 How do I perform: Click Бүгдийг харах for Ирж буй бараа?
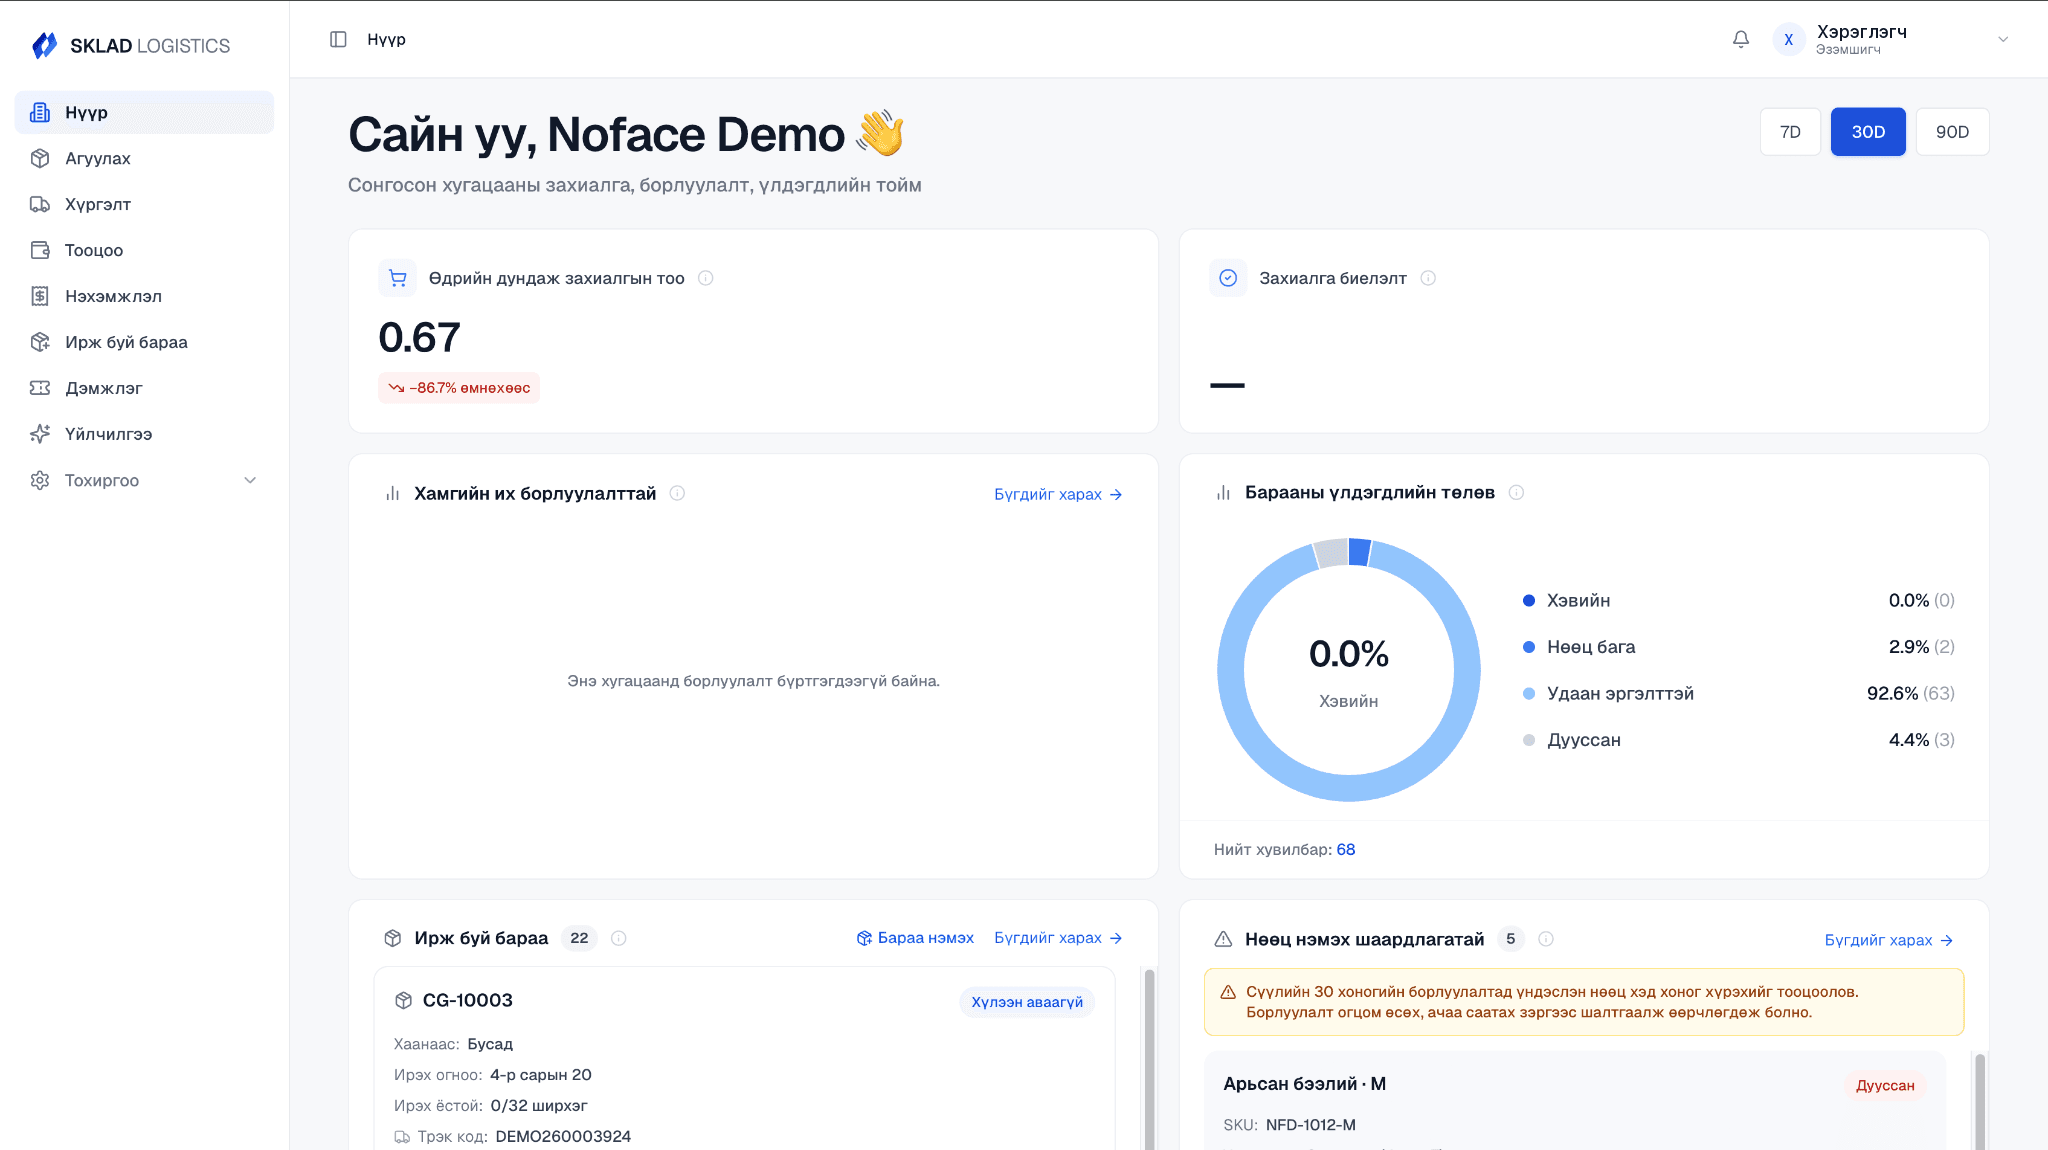1058,938
